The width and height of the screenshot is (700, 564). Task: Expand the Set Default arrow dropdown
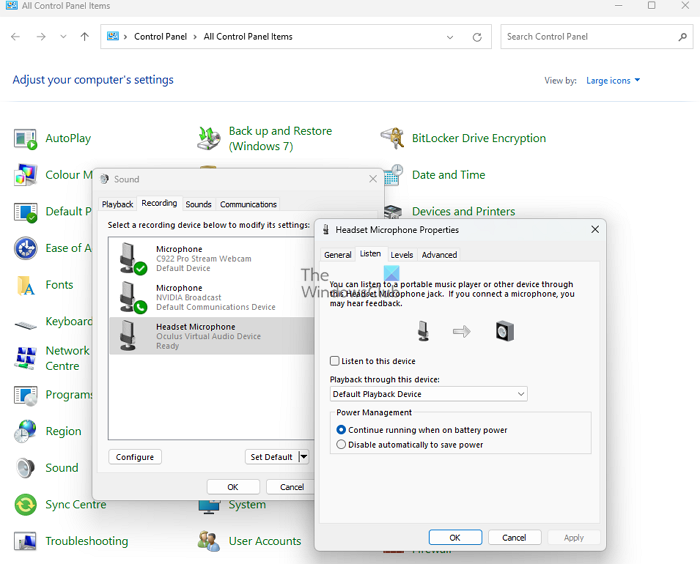tap(304, 457)
